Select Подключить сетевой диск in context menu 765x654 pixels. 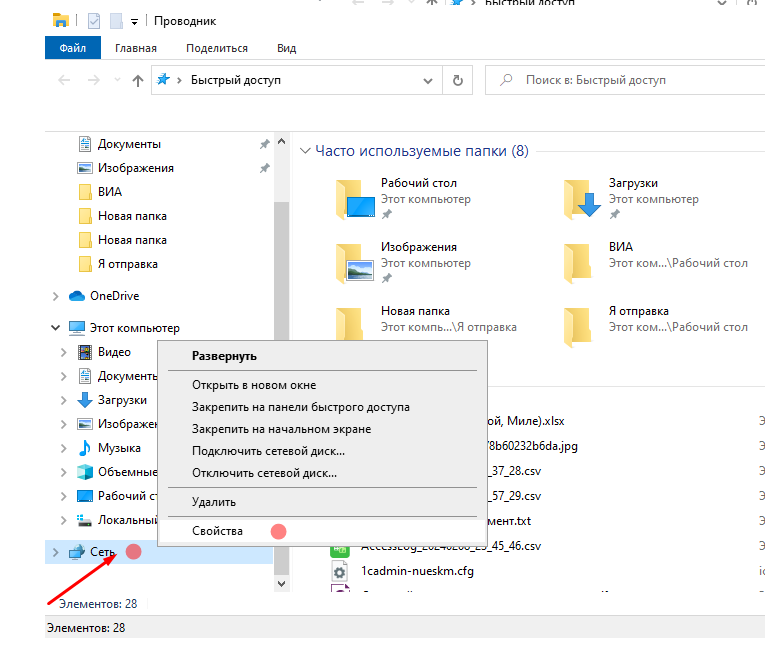click(x=264, y=451)
